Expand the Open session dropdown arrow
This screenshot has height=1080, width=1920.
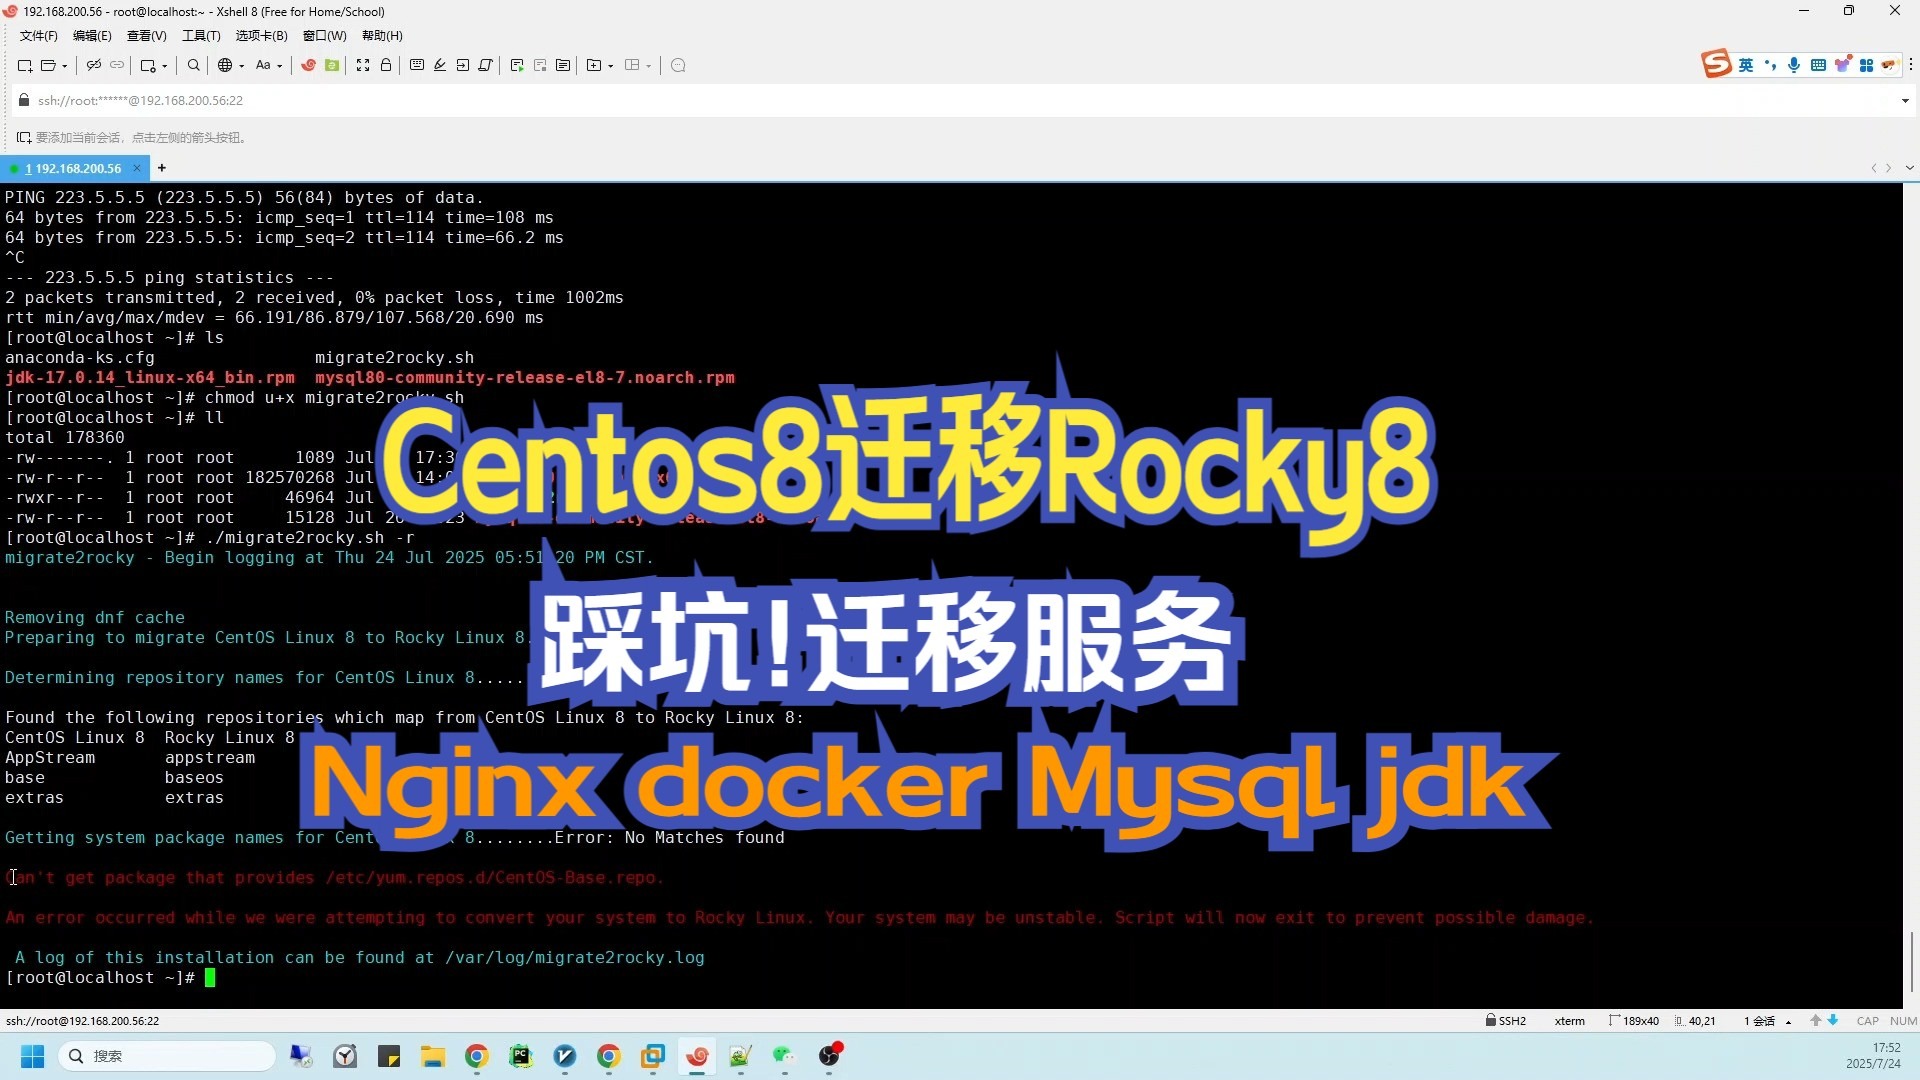point(65,66)
